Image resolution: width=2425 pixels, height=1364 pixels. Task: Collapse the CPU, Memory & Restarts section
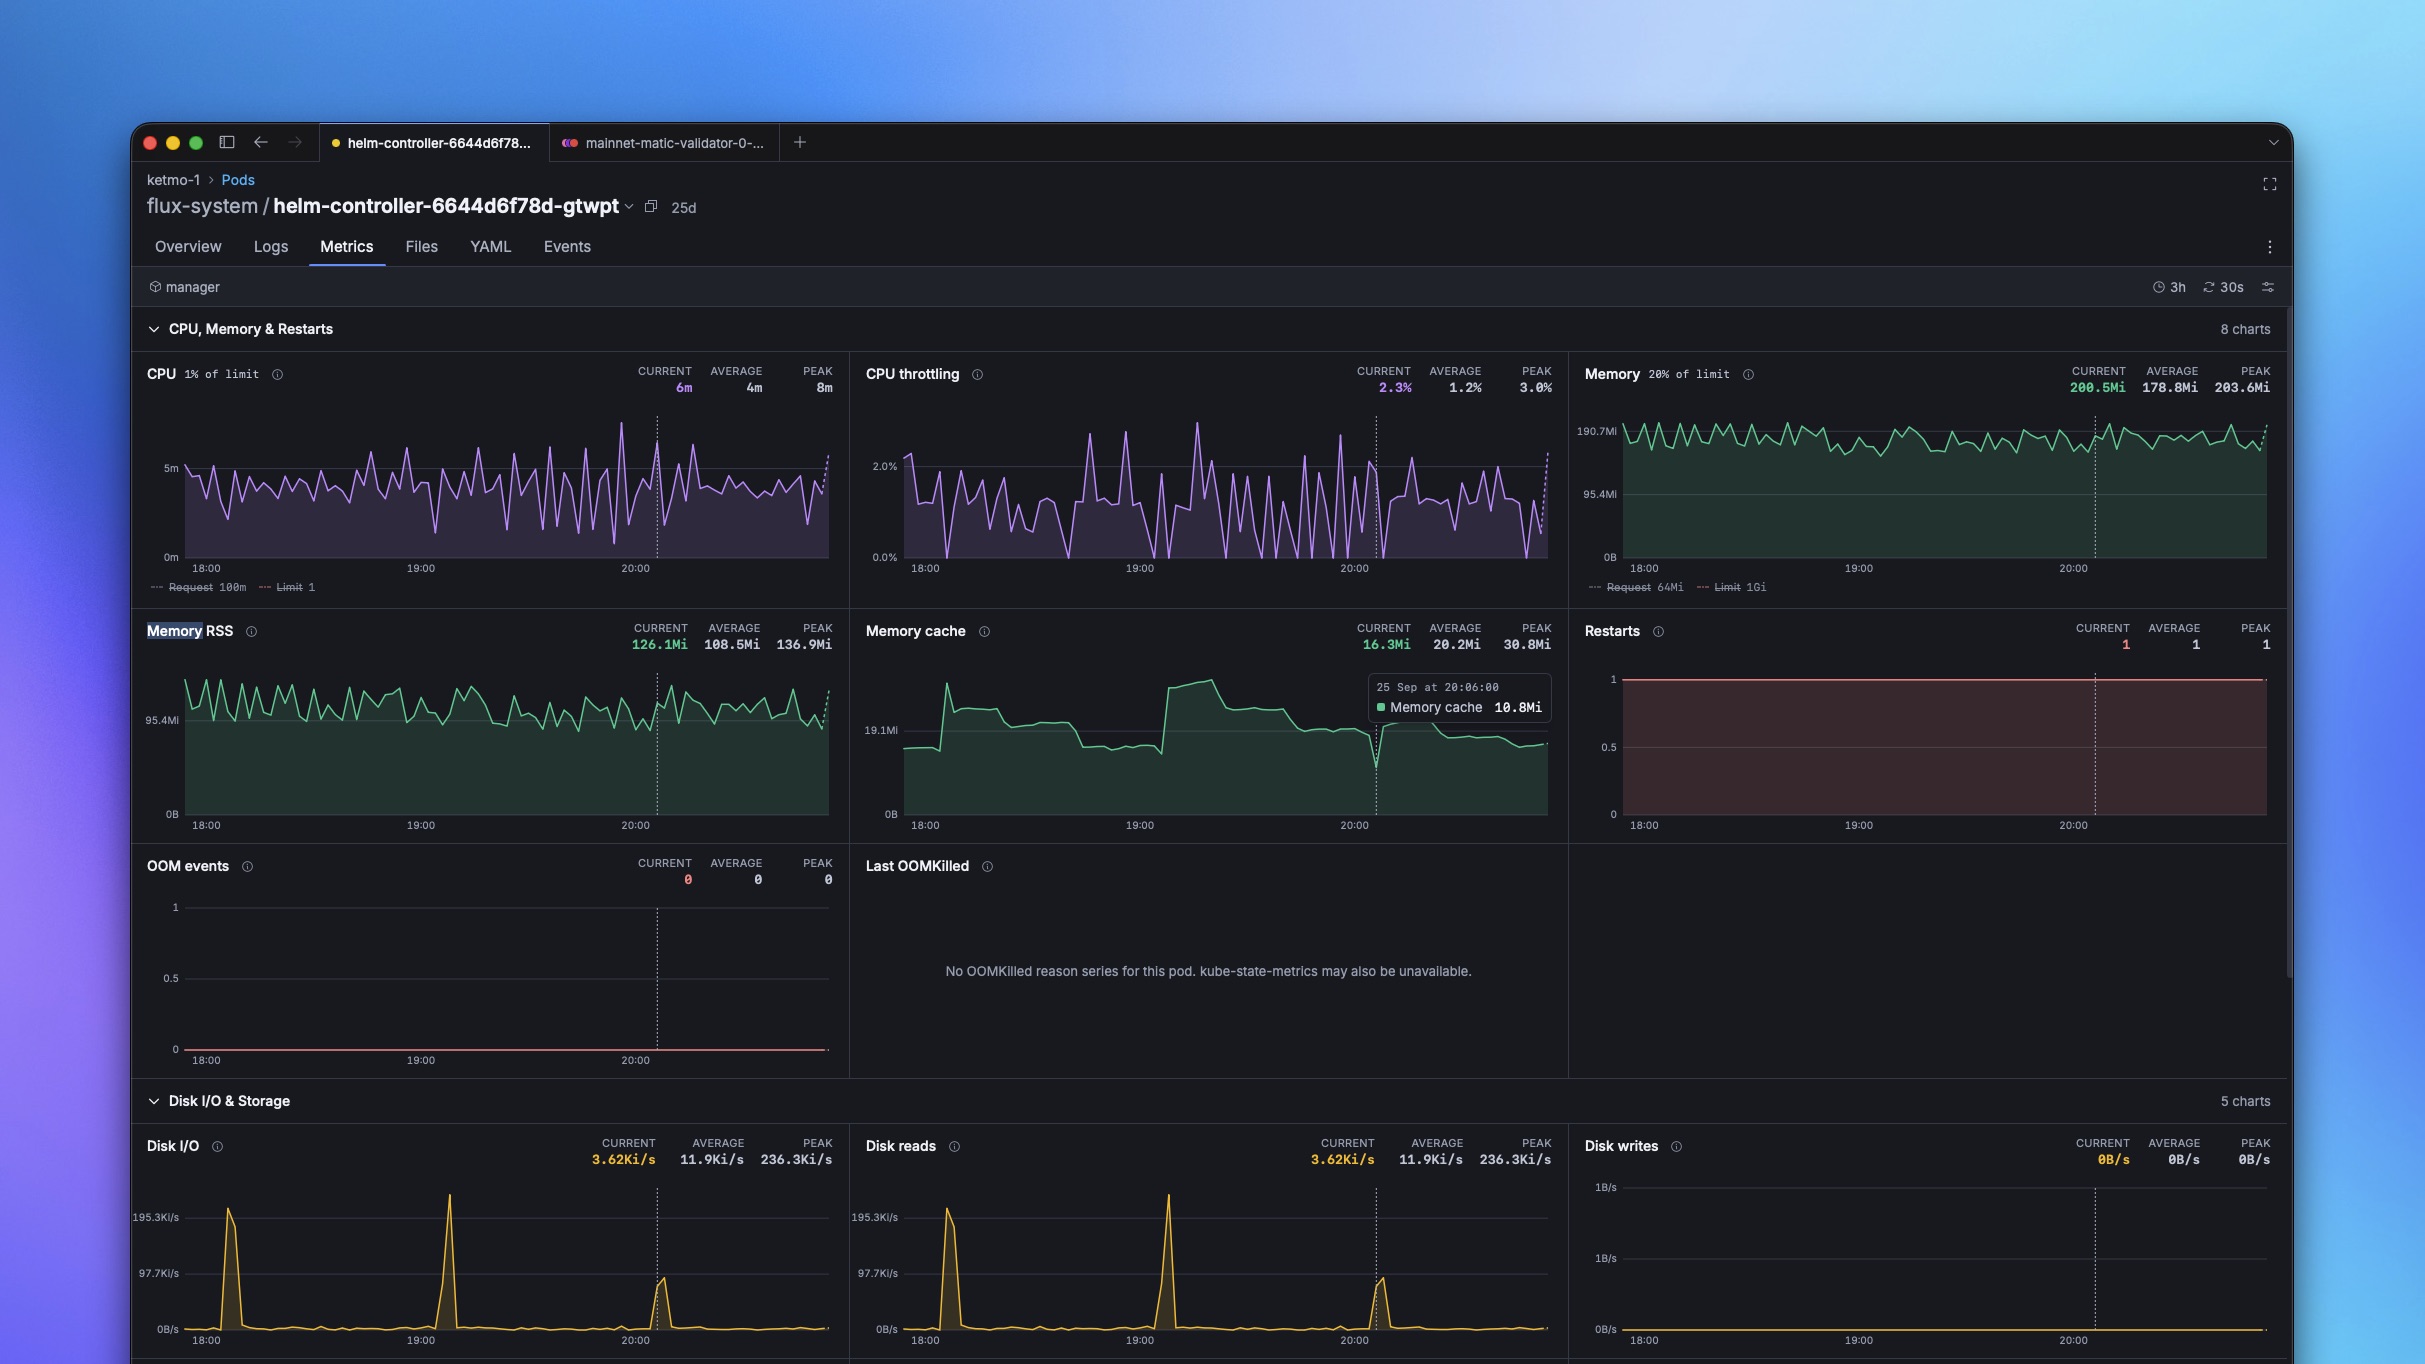click(154, 329)
